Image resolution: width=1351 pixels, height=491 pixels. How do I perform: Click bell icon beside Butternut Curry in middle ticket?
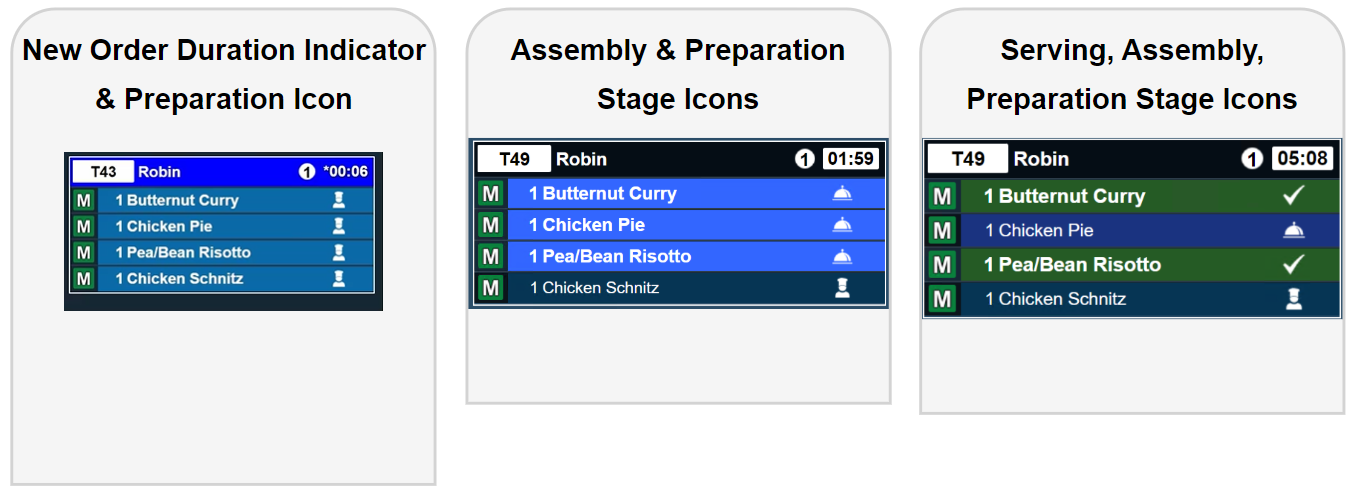coord(842,193)
